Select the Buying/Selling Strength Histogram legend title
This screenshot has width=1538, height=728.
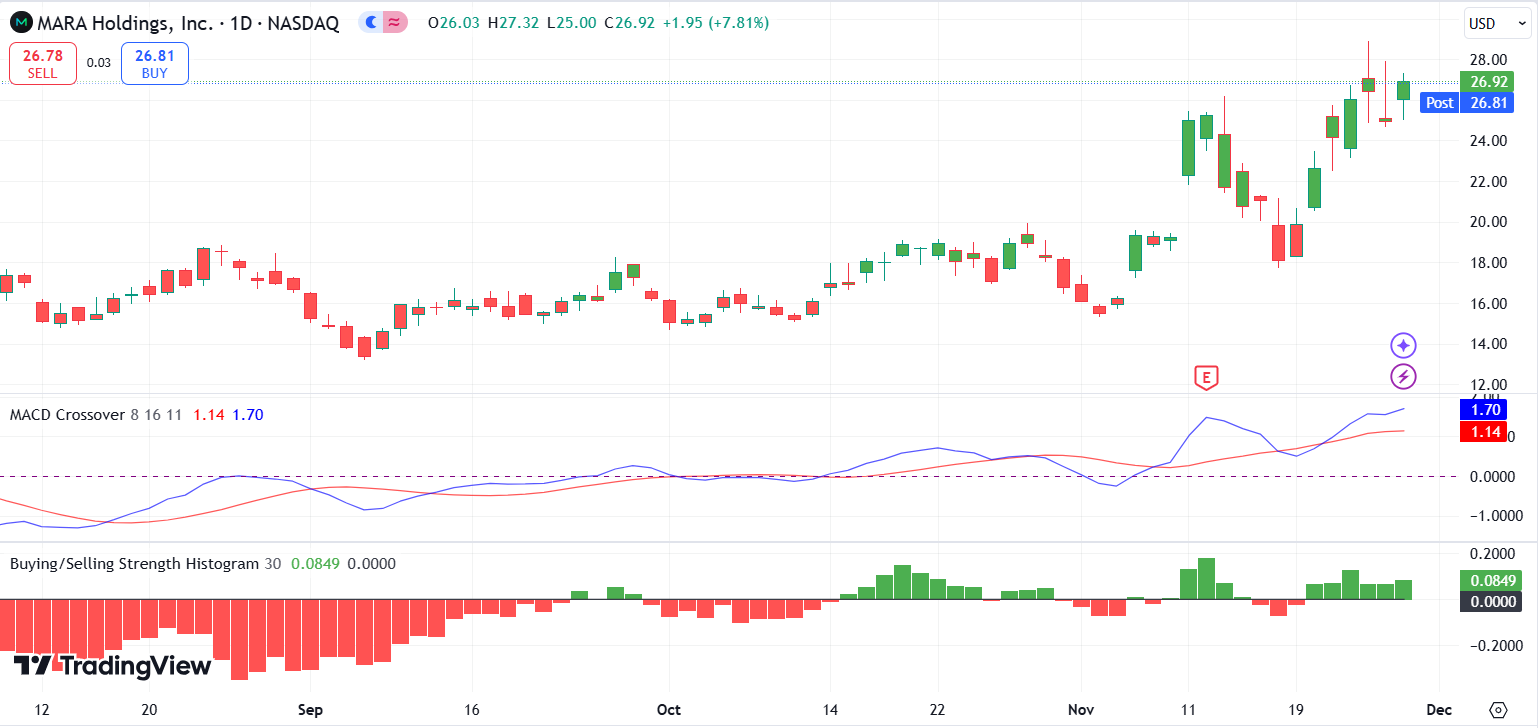coord(134,563)
